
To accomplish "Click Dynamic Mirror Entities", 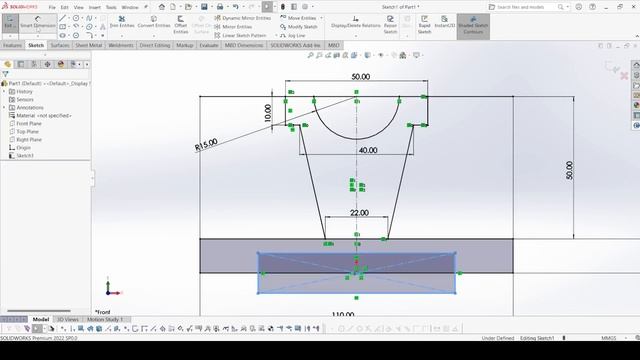I will click(242, 18).
